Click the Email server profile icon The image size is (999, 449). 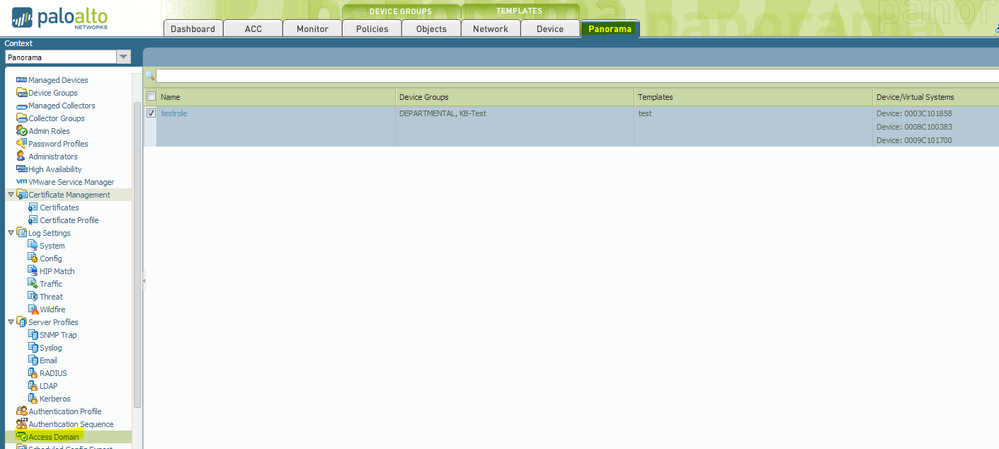coord(32,360)
